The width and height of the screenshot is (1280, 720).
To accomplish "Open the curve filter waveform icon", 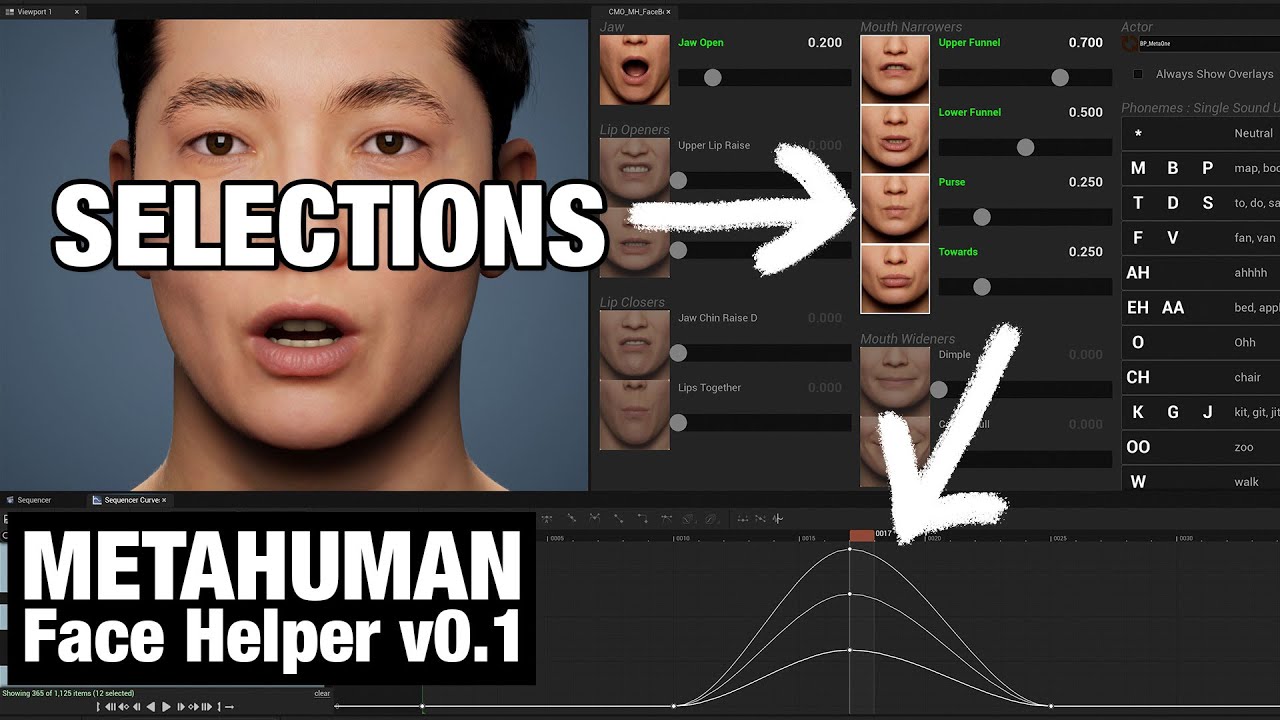I will pyautogui.click(x=777, y=519).
